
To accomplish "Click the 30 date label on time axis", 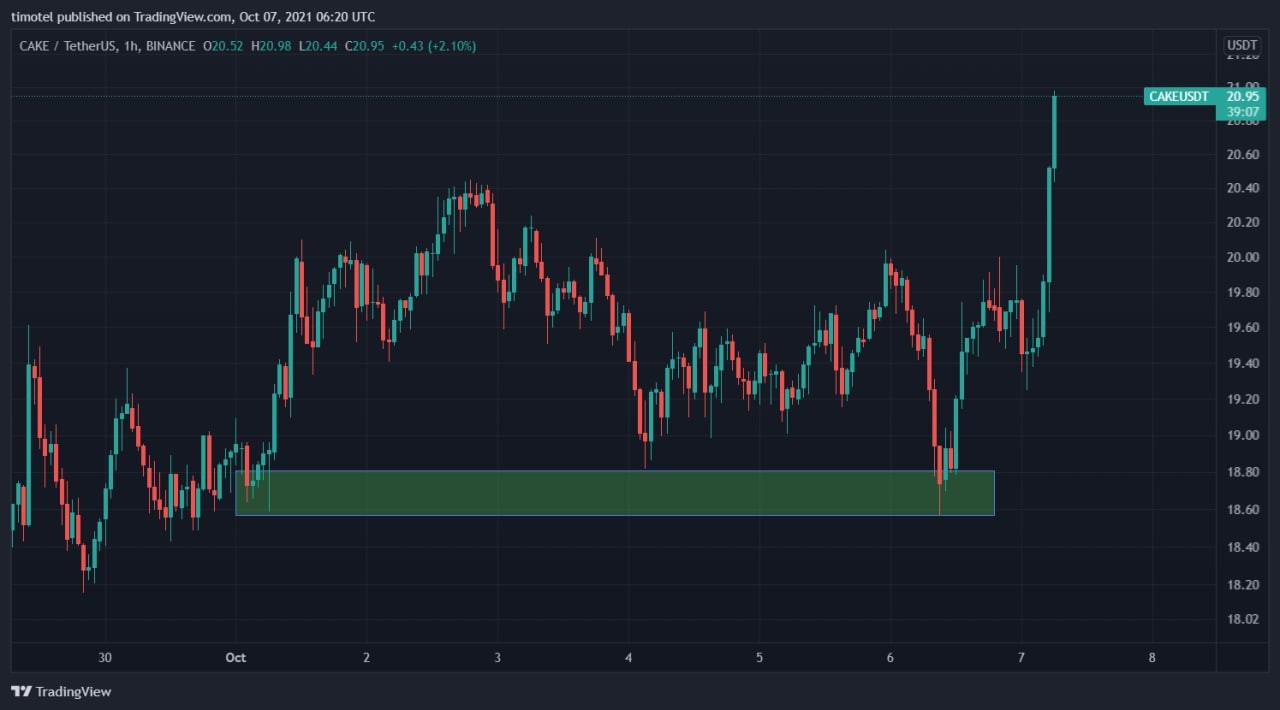I will (x=105, y=657).
